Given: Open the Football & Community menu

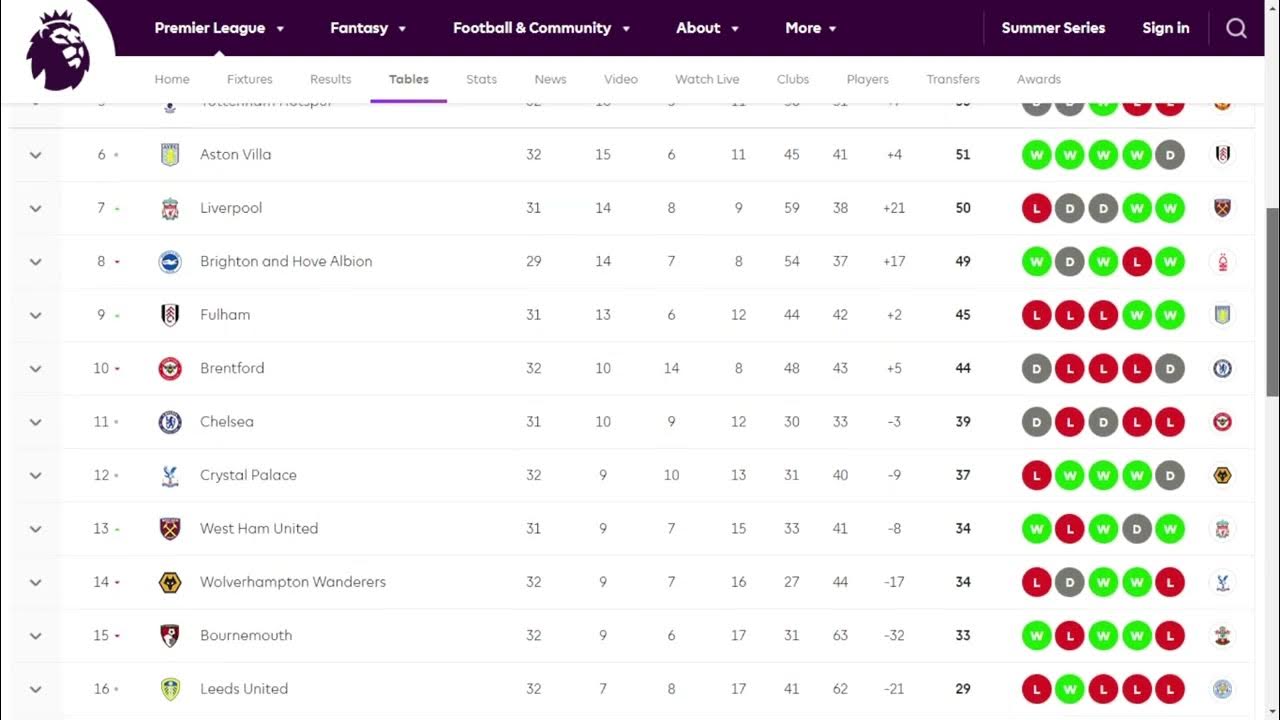Looking at the screenshot, I should (x=541, y=28).
